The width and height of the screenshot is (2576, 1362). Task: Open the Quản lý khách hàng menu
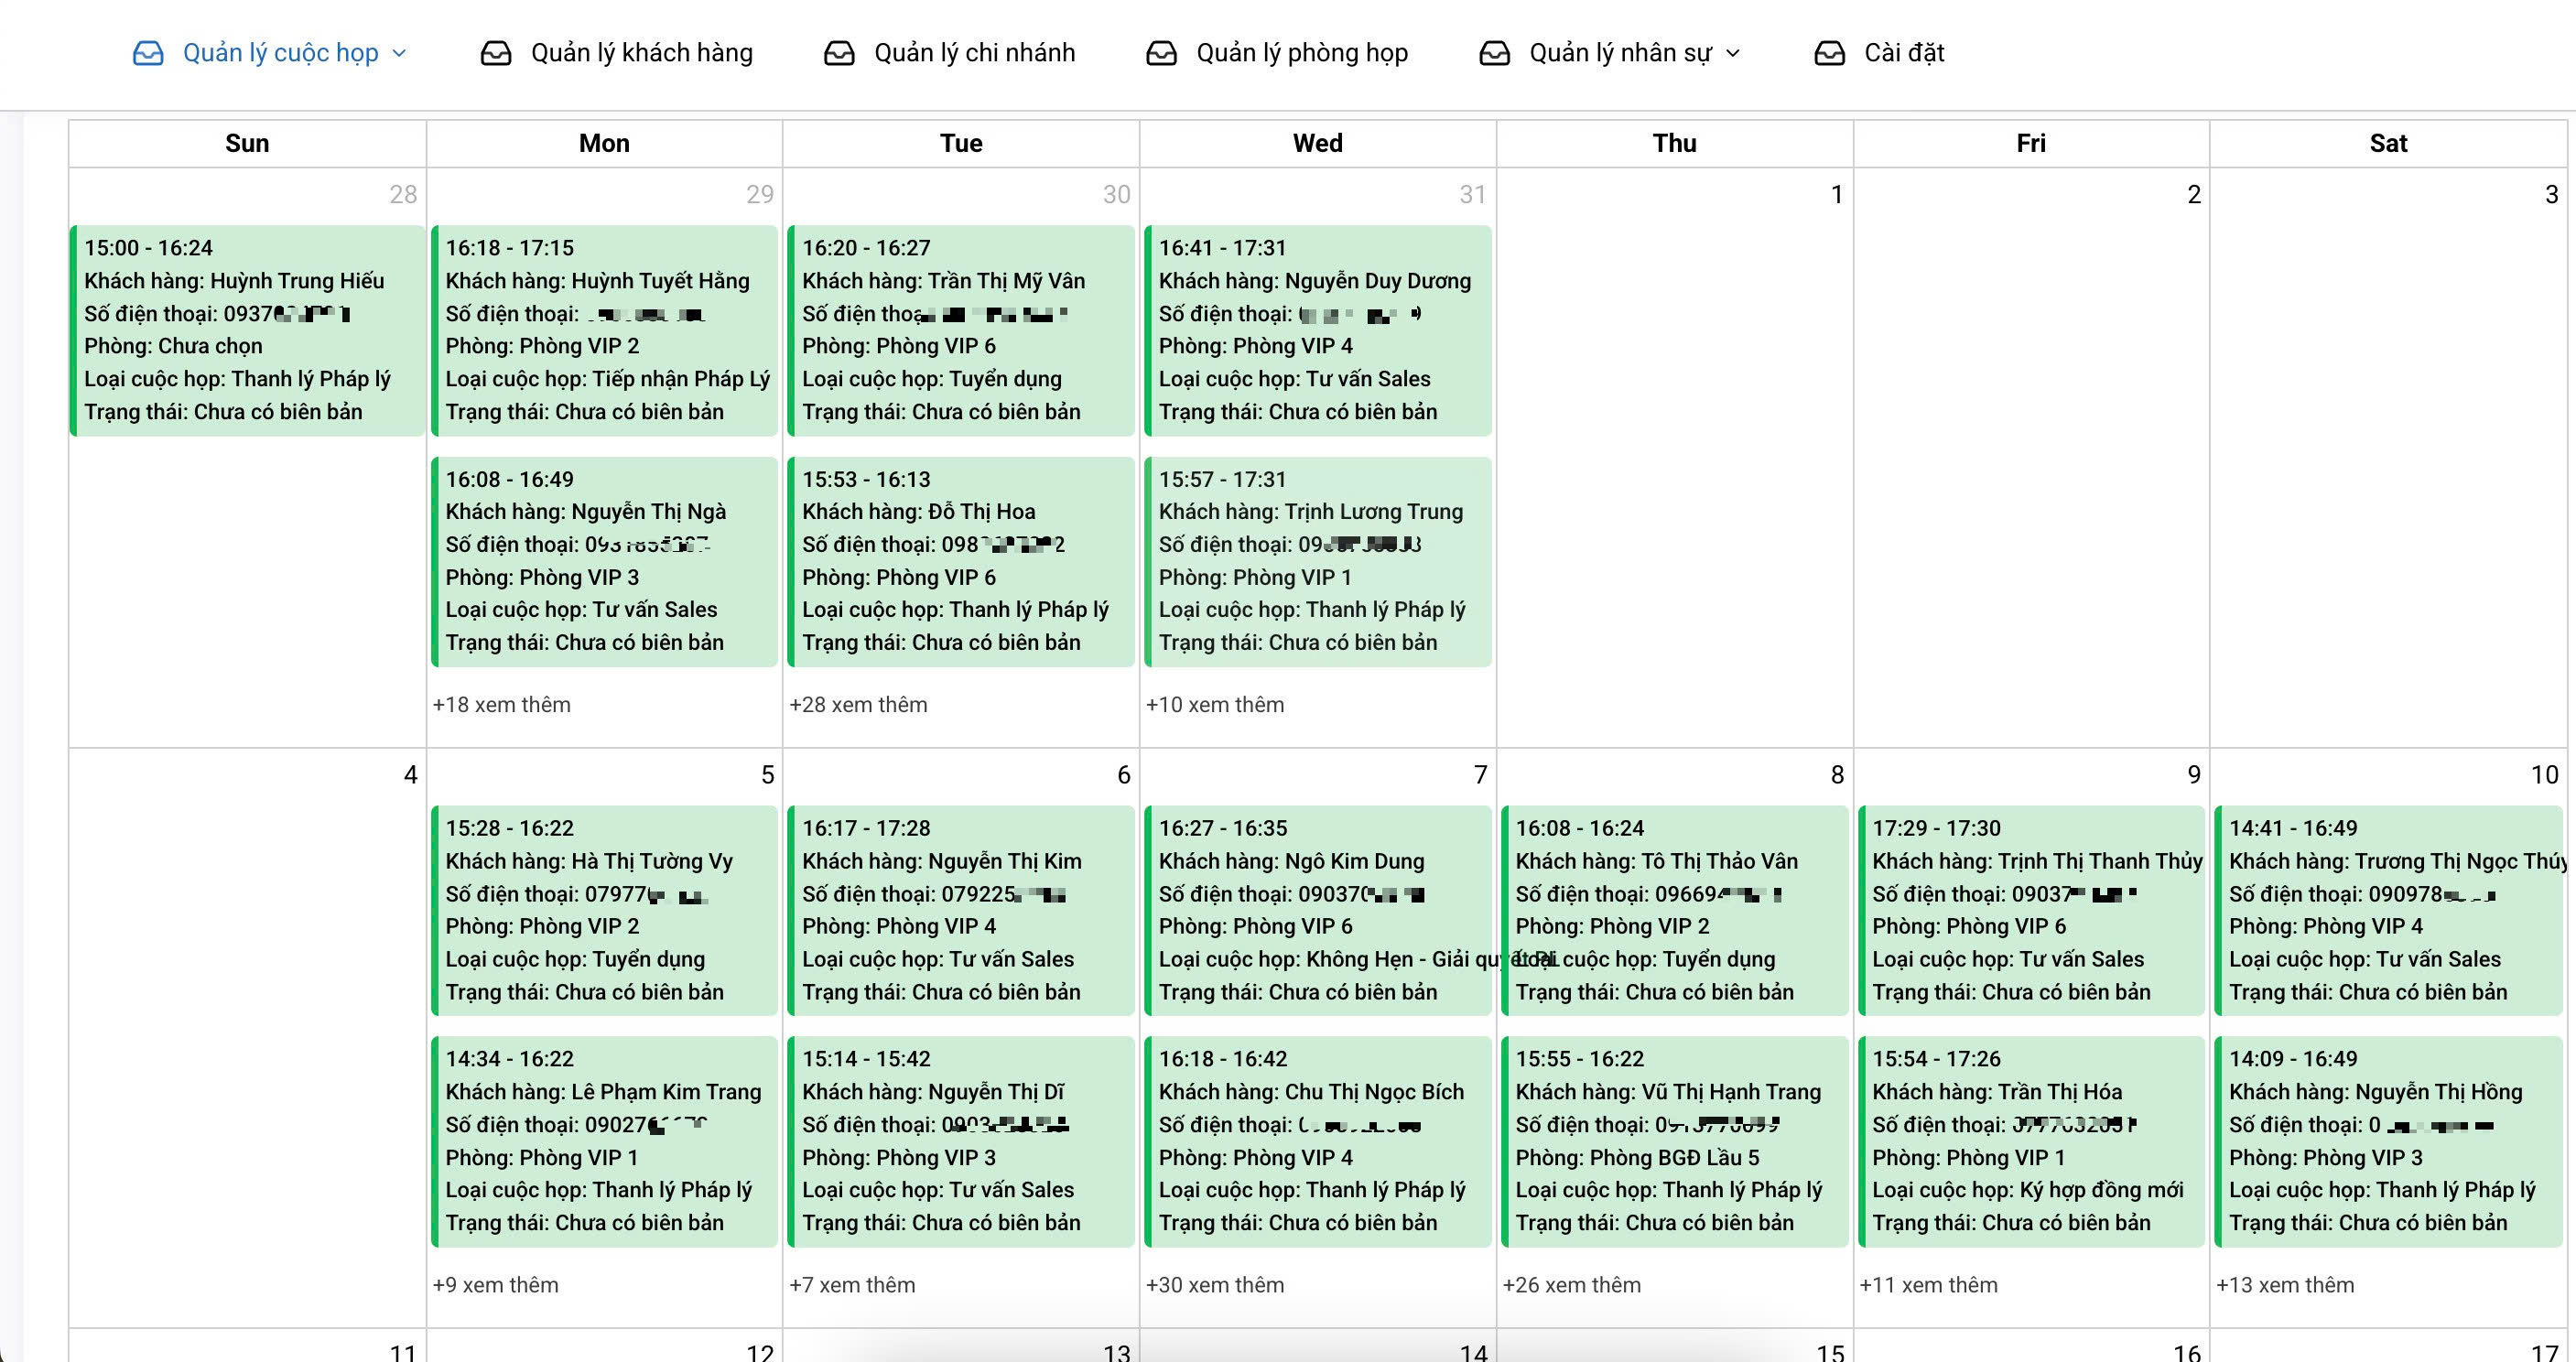(x=641, y=53)
